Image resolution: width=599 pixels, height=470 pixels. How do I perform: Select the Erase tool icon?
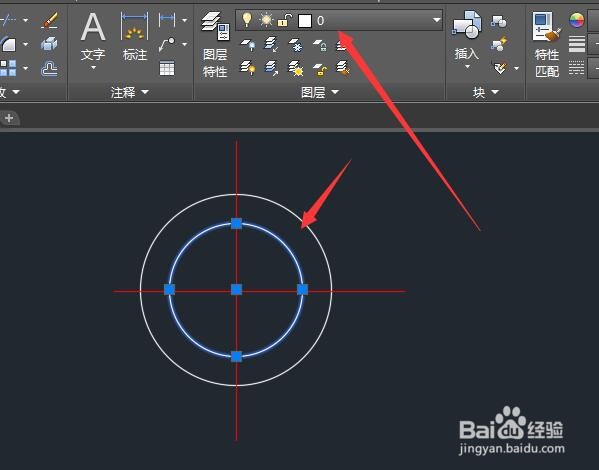click(50, 20)
